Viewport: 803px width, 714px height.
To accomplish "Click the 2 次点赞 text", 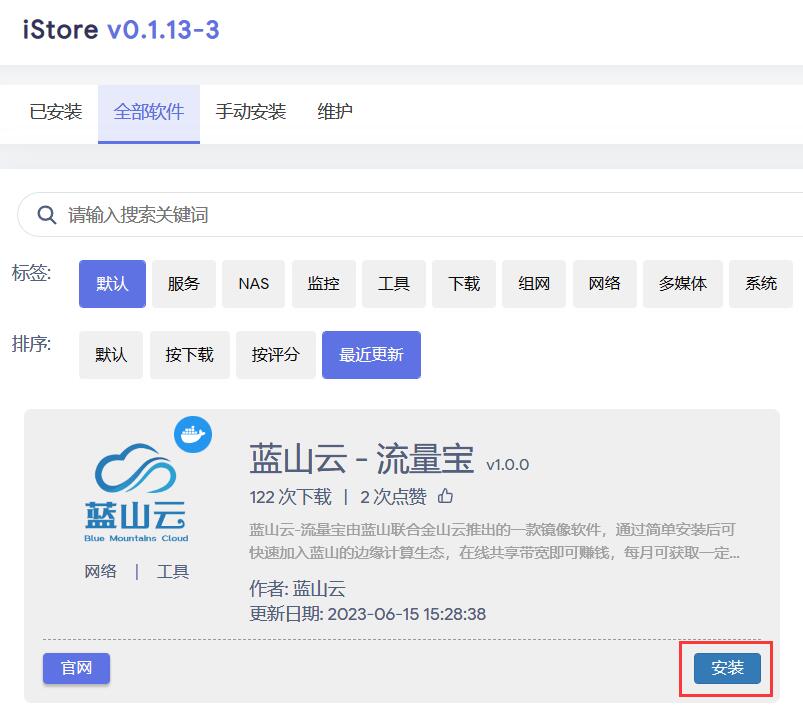I will [x=393, y=497].
